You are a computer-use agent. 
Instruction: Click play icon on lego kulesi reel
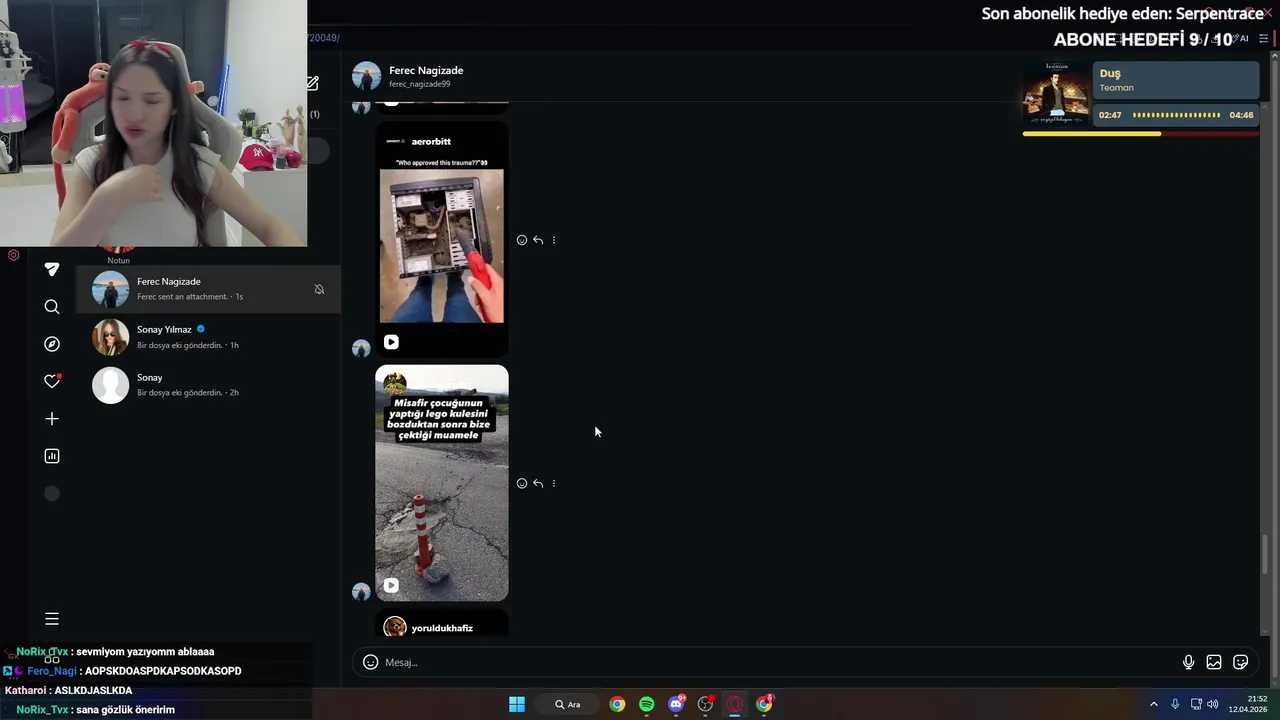pos(391,585)
